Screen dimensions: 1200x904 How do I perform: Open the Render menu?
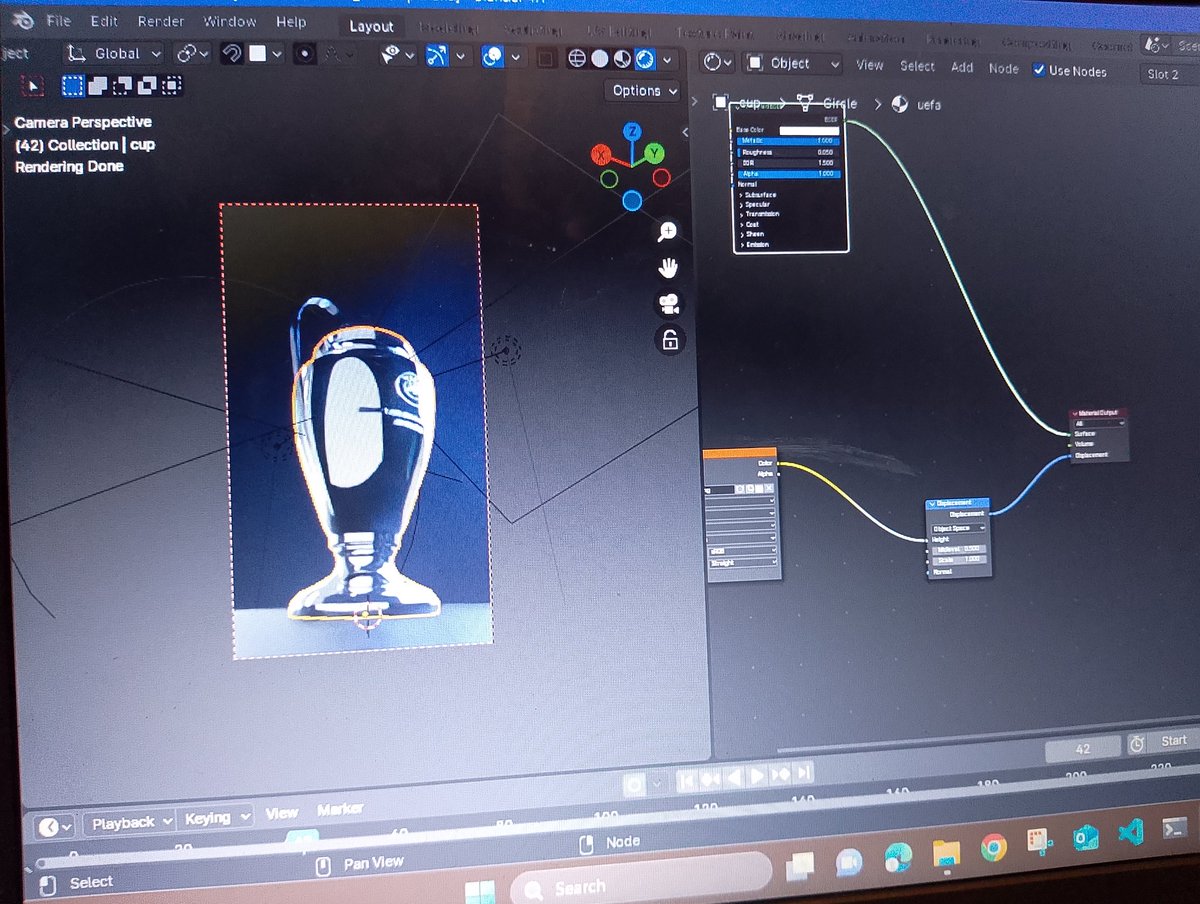[160, 21]
